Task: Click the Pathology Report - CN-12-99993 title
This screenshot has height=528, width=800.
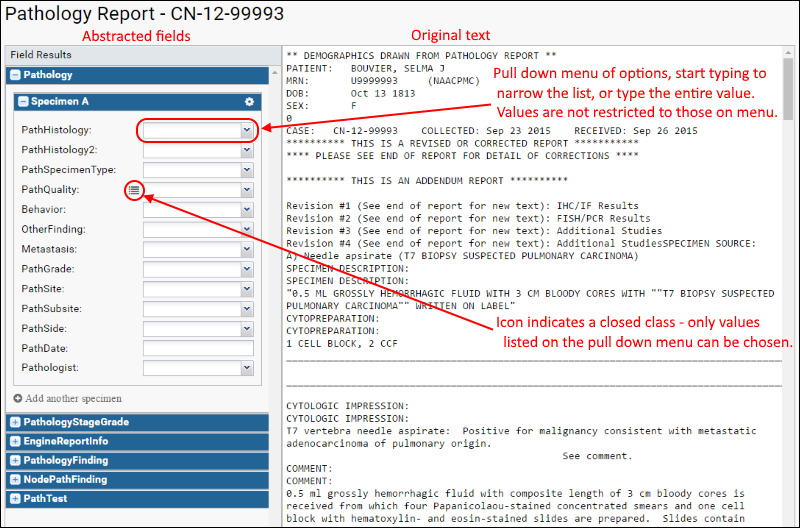Action: tap(144, 14)
